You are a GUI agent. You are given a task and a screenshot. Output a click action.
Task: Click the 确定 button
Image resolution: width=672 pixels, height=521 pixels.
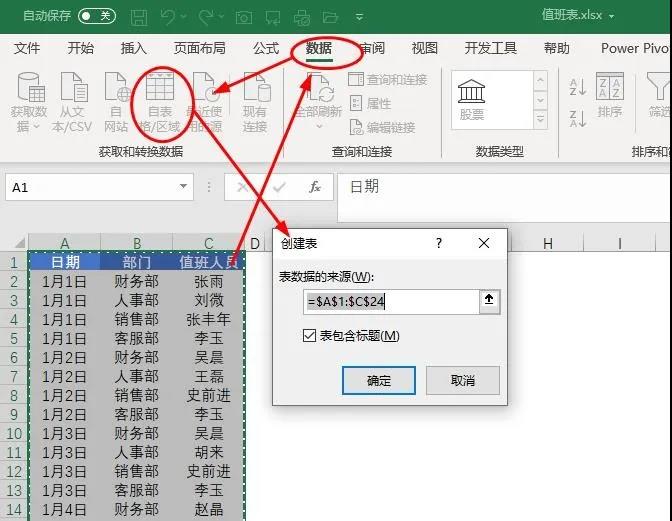[x=379, y=380]
